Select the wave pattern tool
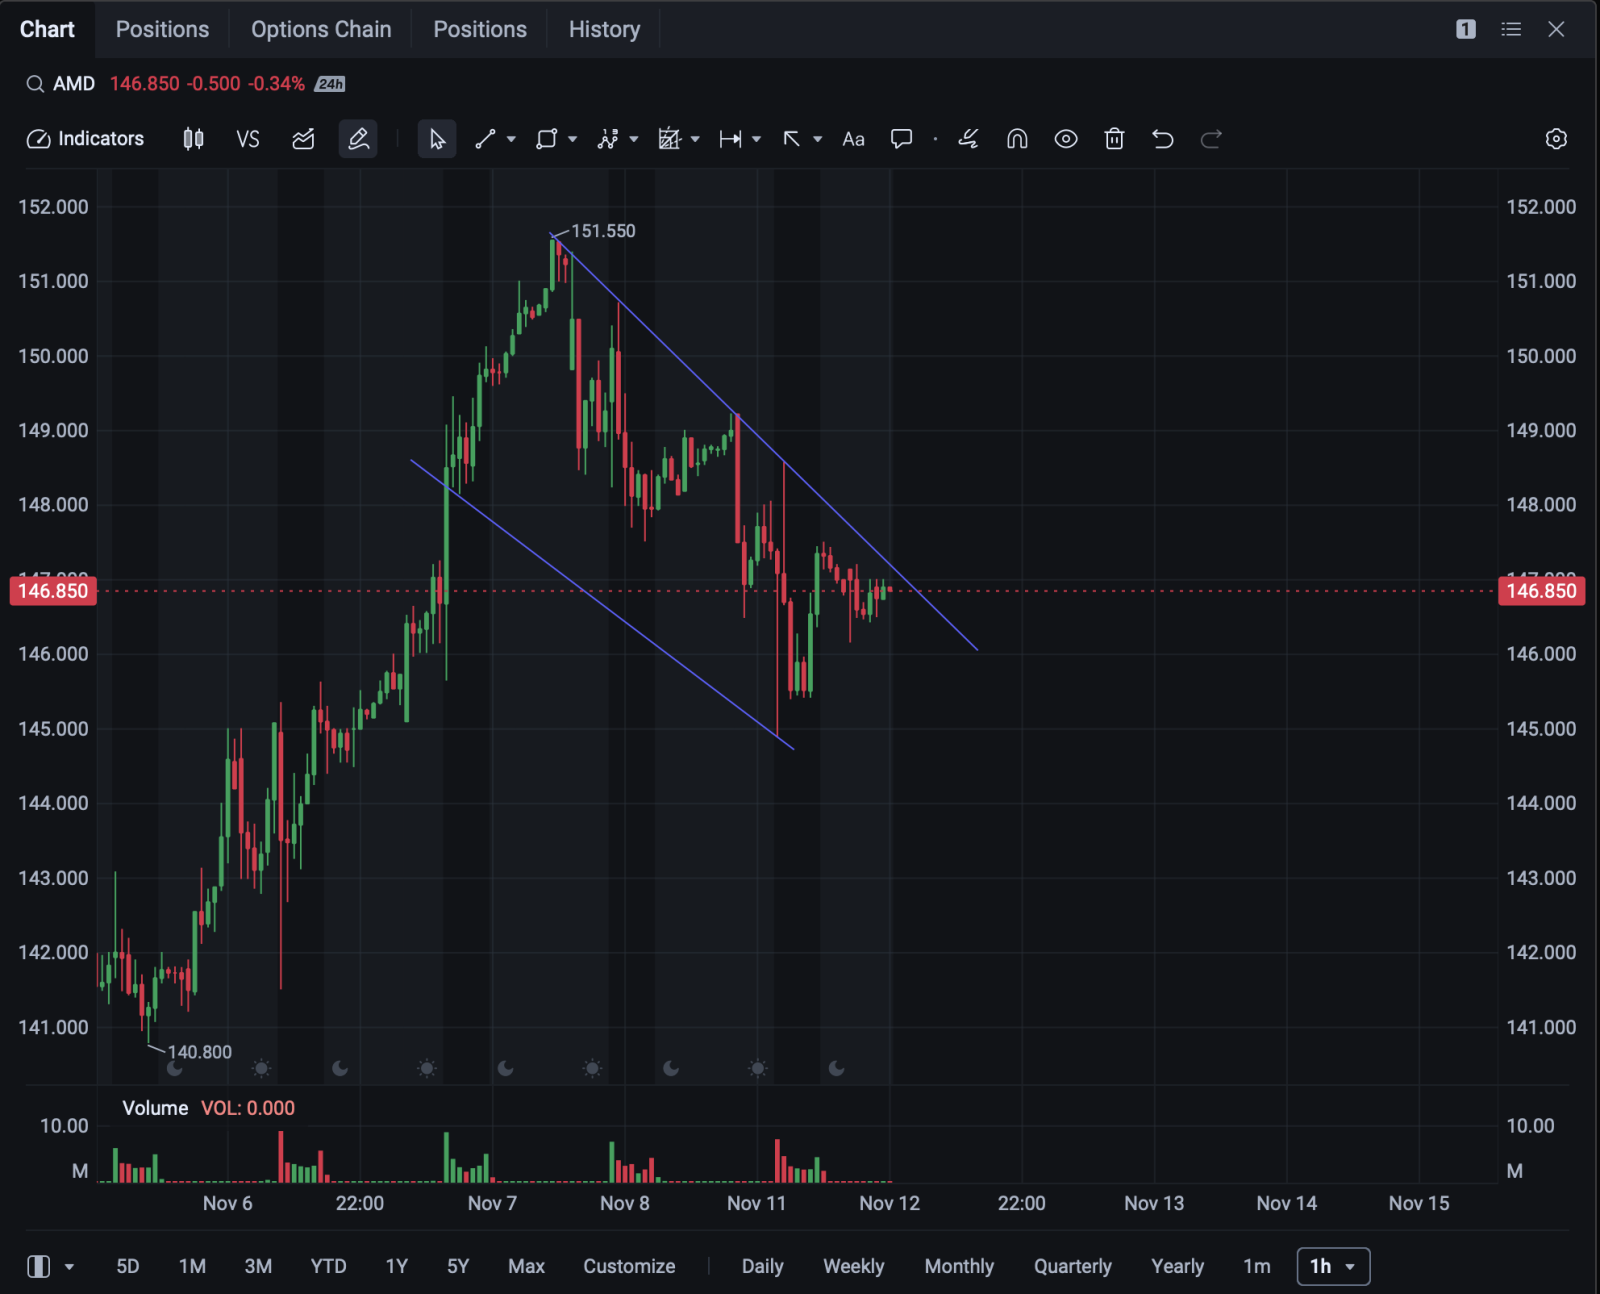Viewport: 1600px width, 1294px height. pos(607,139)
